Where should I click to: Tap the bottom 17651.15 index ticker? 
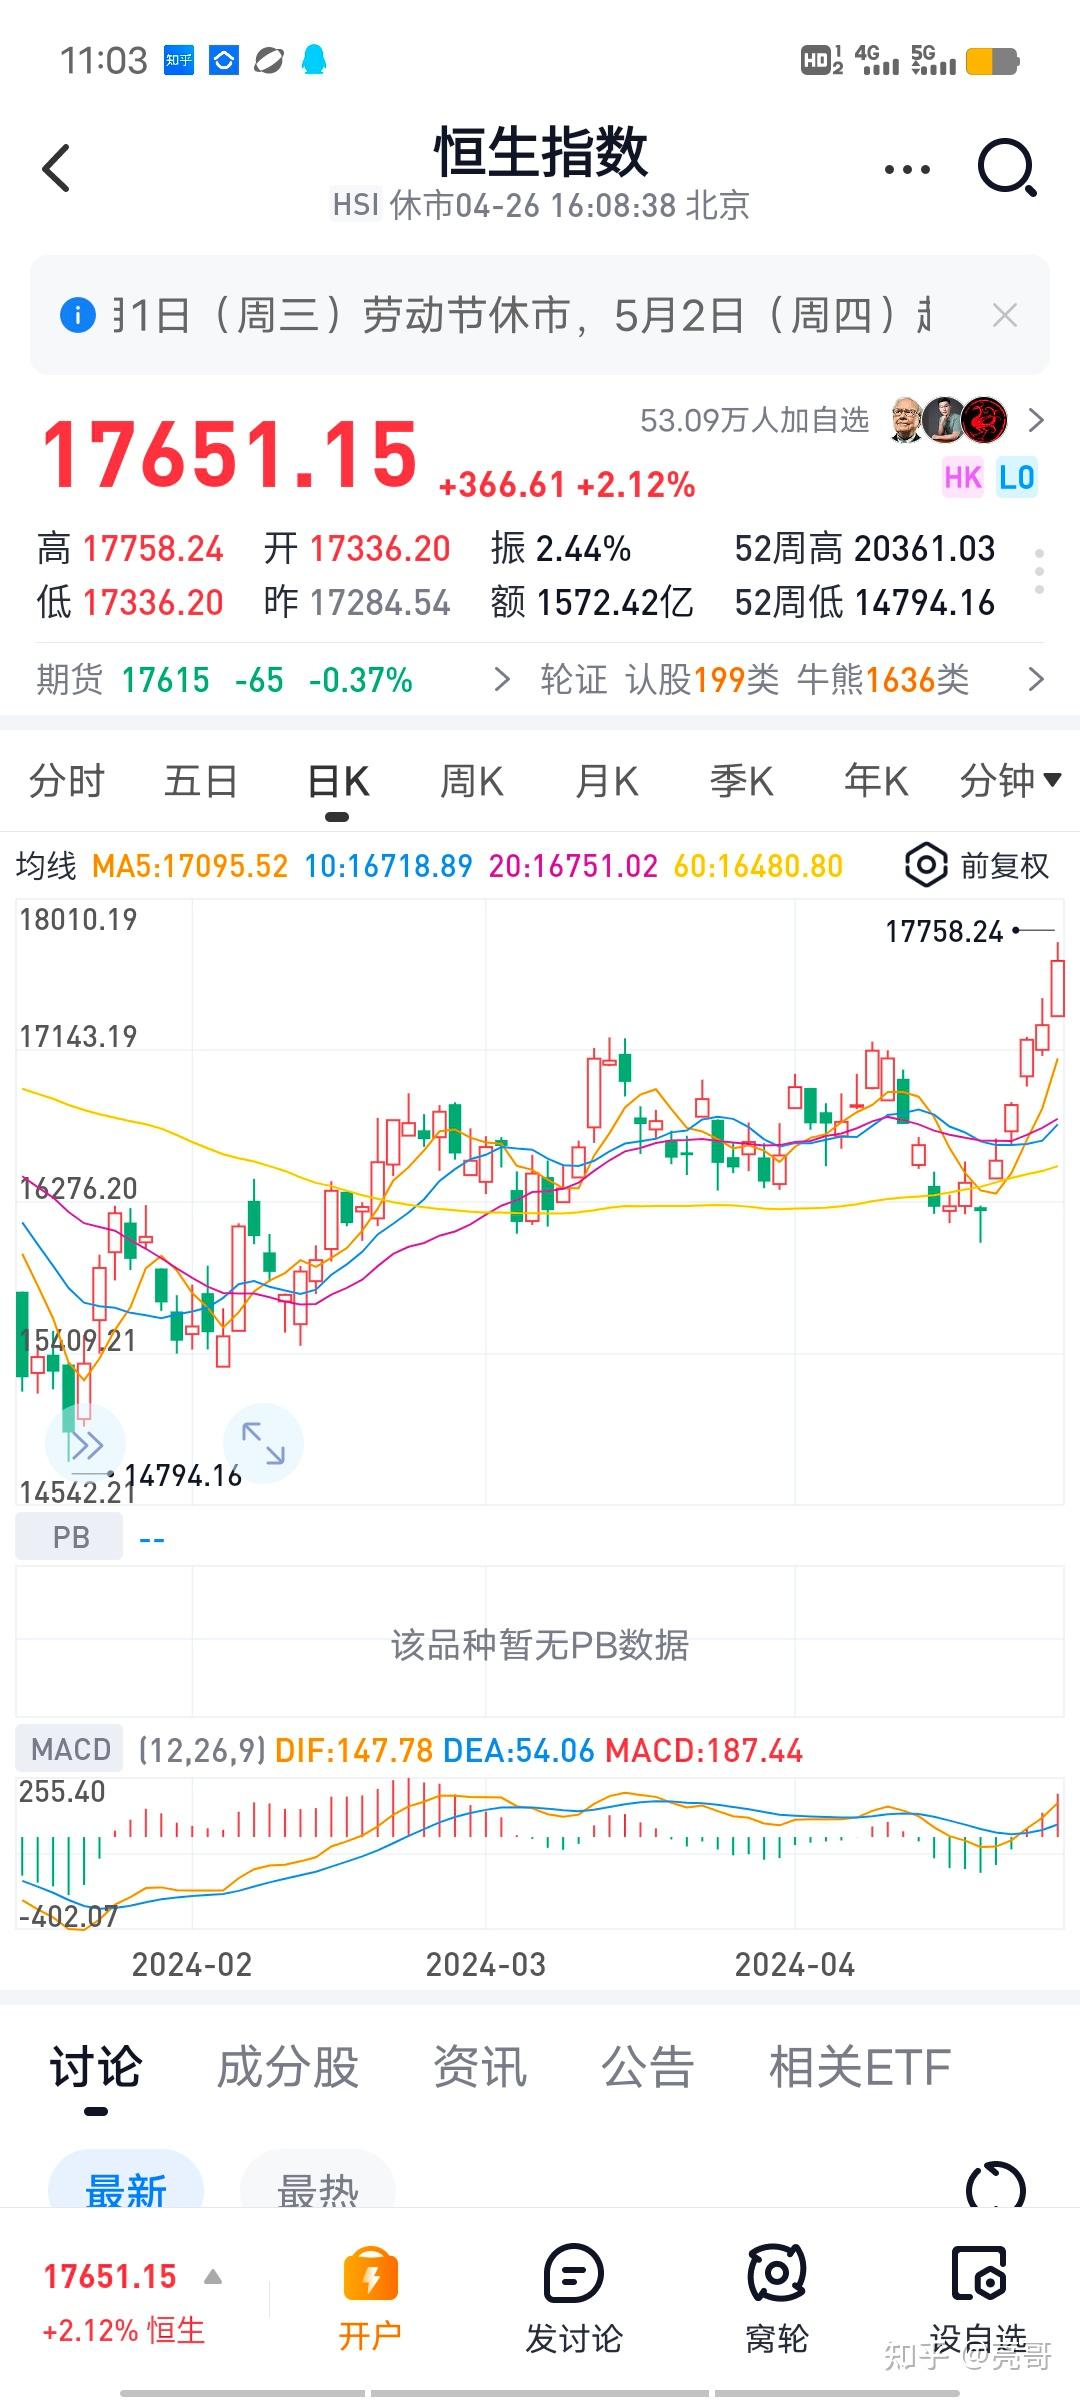(x=110, y=2277)
